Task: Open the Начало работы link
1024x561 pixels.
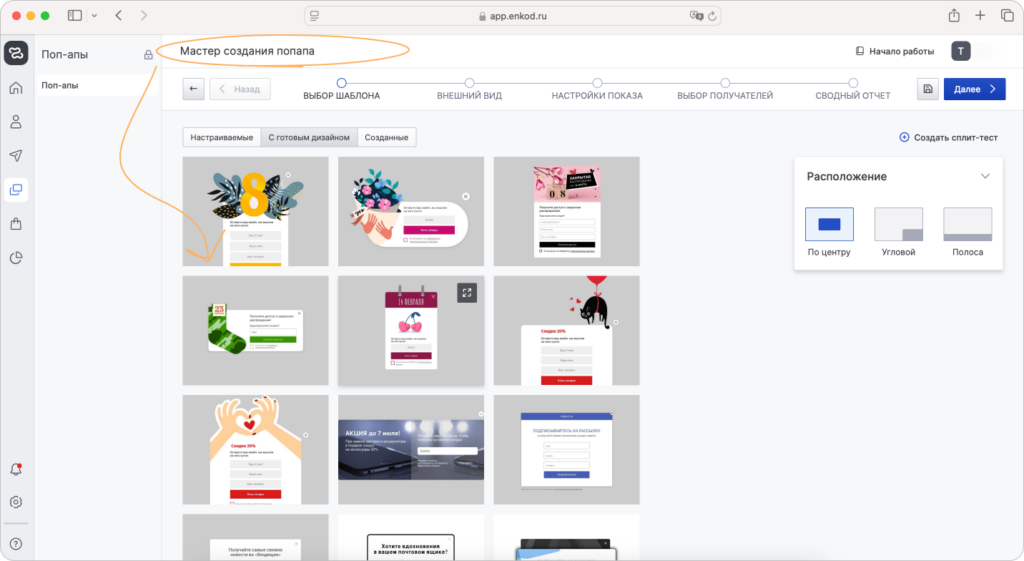Action: point(895,51)
